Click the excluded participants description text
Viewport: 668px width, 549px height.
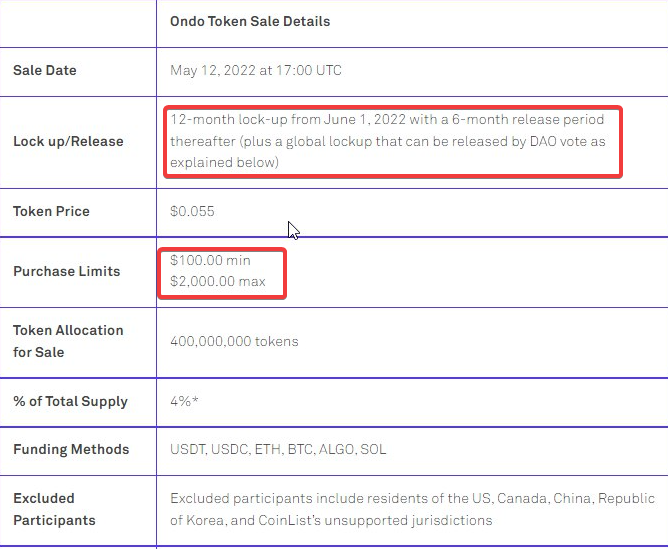coord(412,509)
